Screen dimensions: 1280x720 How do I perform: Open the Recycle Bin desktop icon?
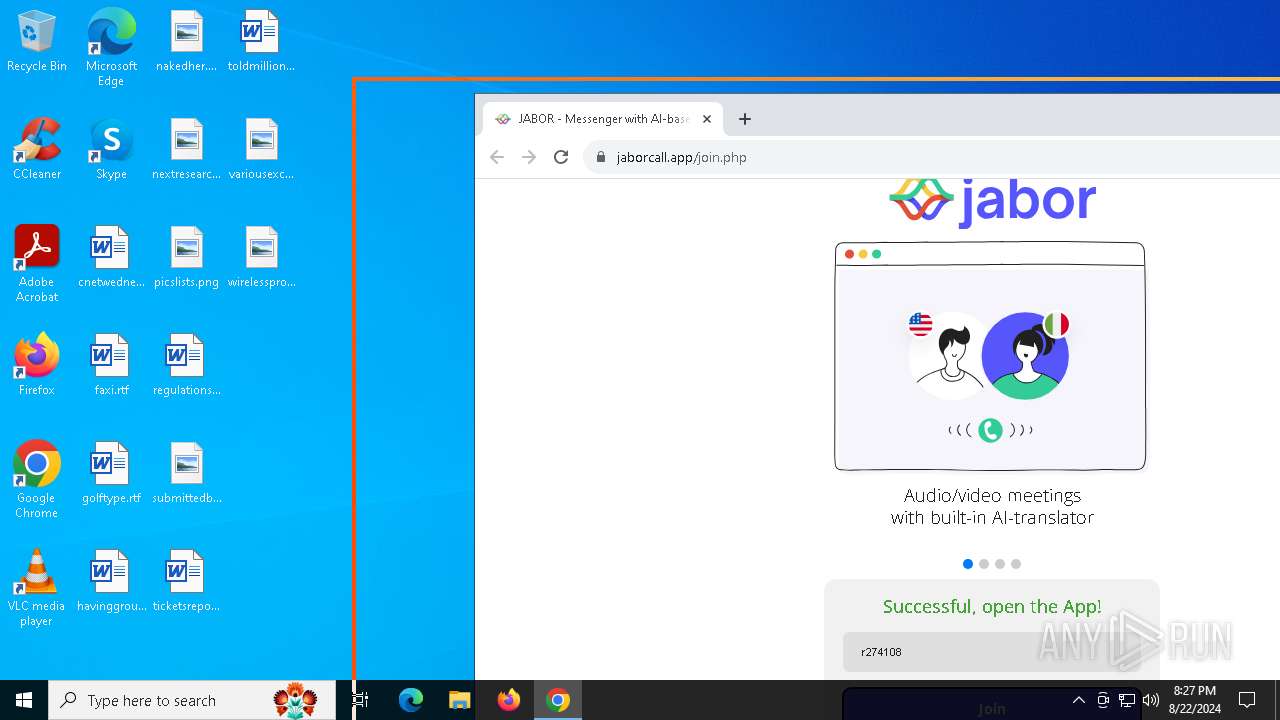pyautogui.click(x=37, y=42)
